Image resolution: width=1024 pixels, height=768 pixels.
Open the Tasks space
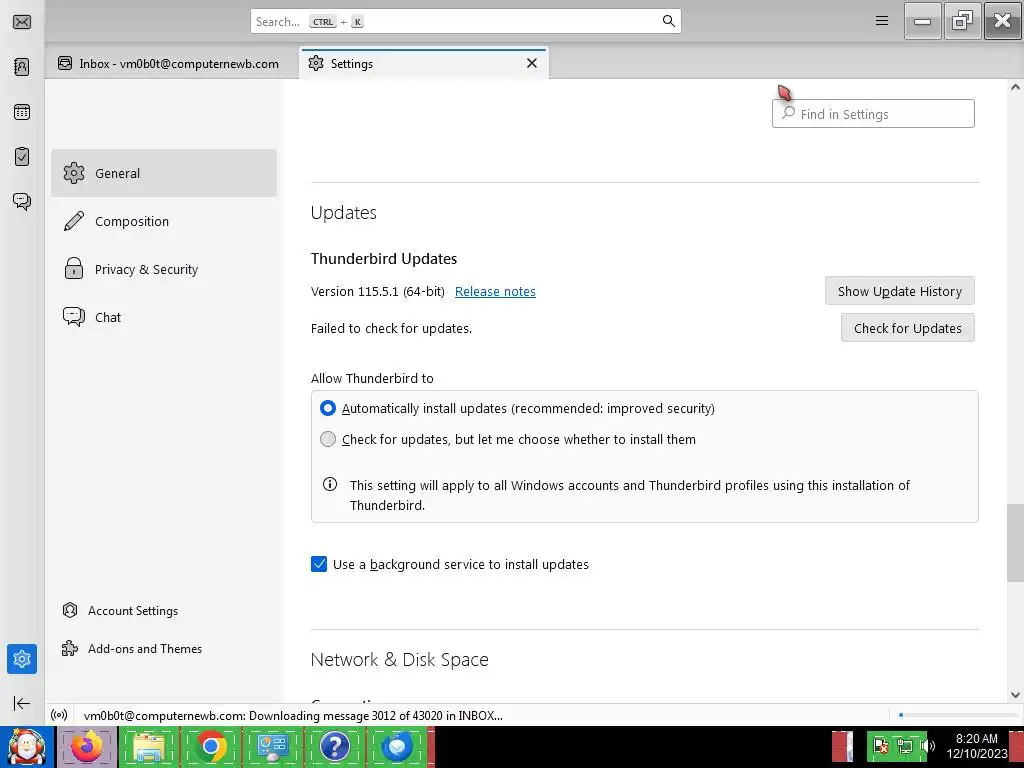22,157
